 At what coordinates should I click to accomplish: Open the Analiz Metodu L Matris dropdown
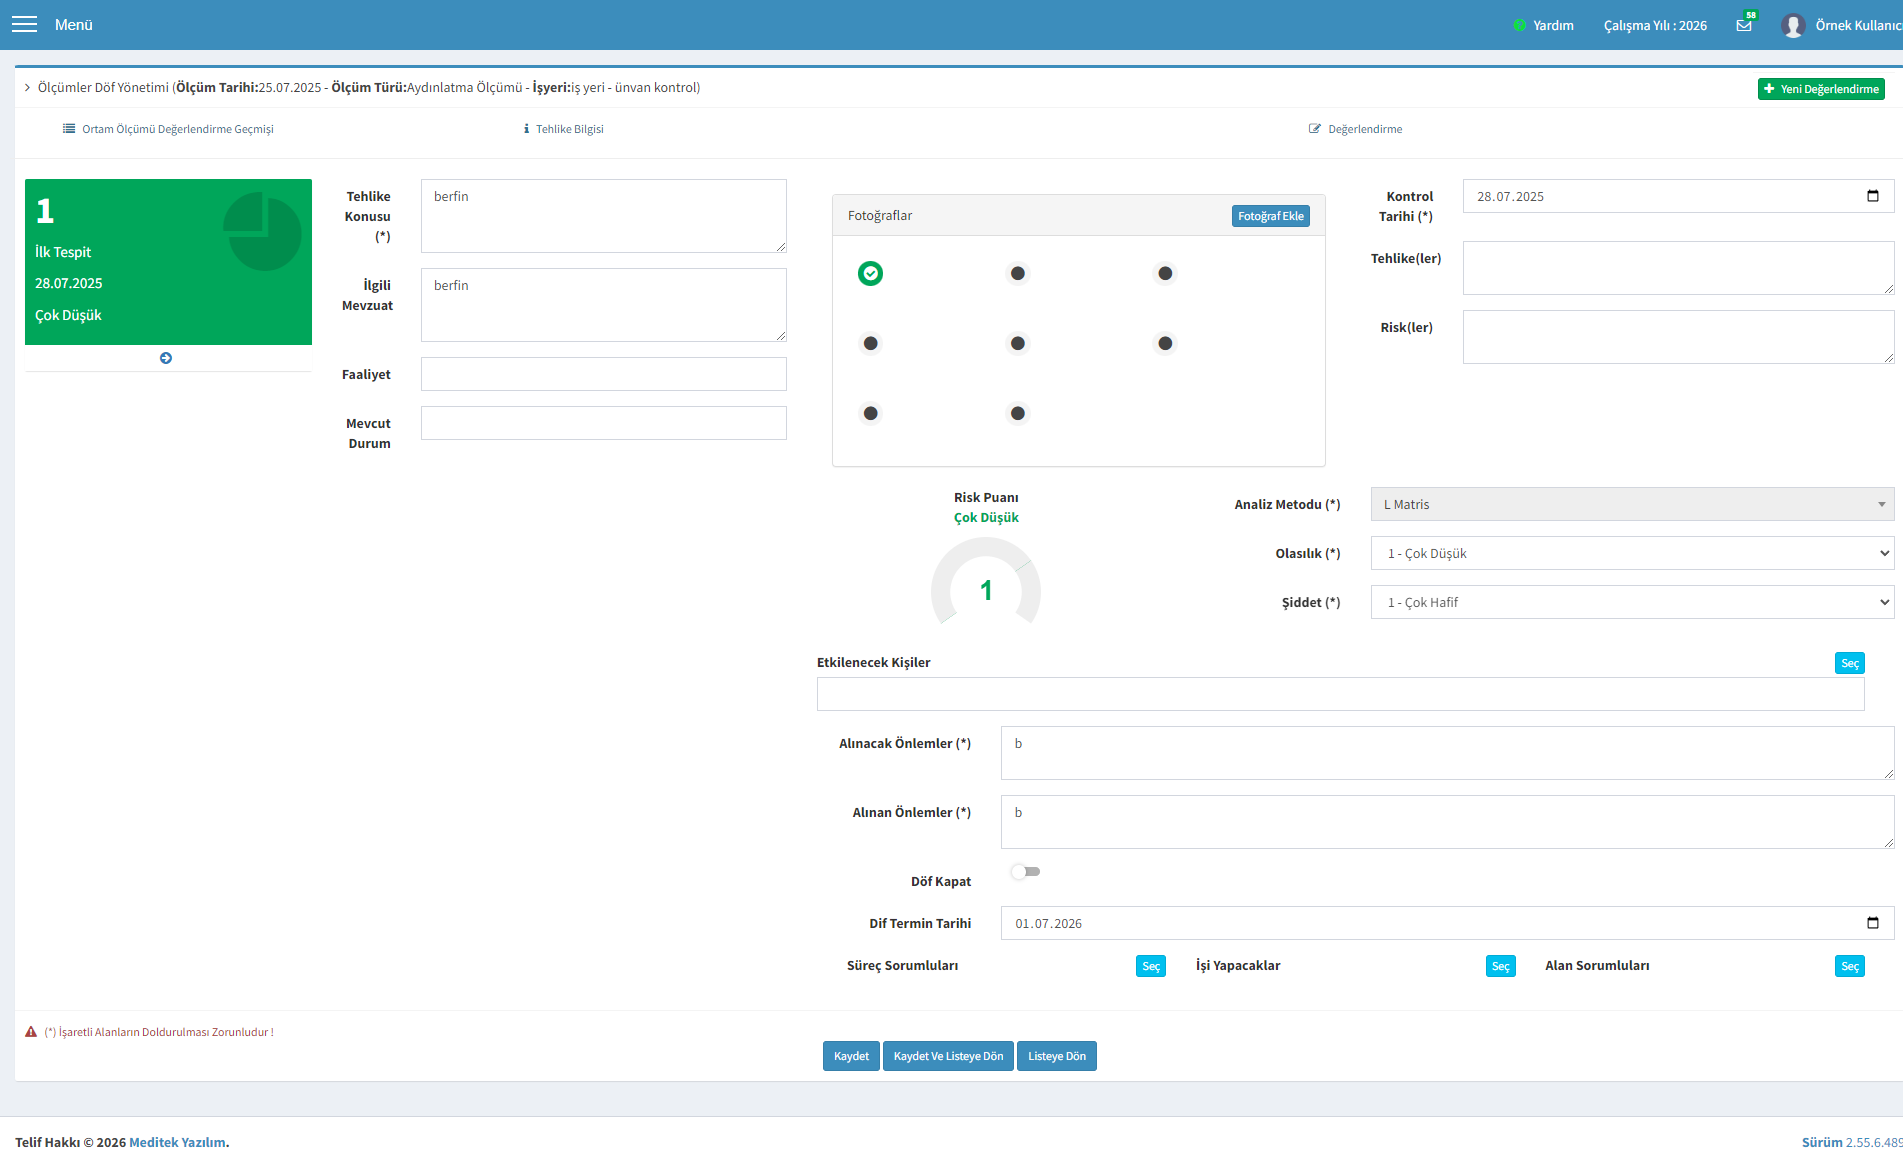[x=1632, y=504]
